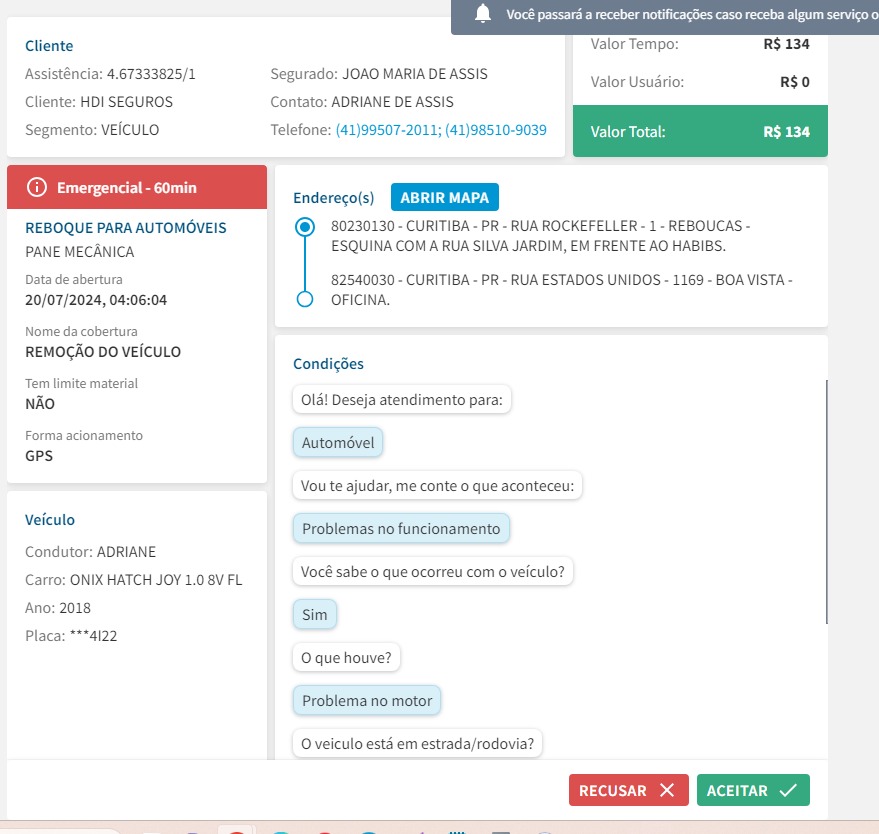Viewport: 879px width, 834px height.
Task: Accept the service with ACEITAR
Action: tap(753, 790)
